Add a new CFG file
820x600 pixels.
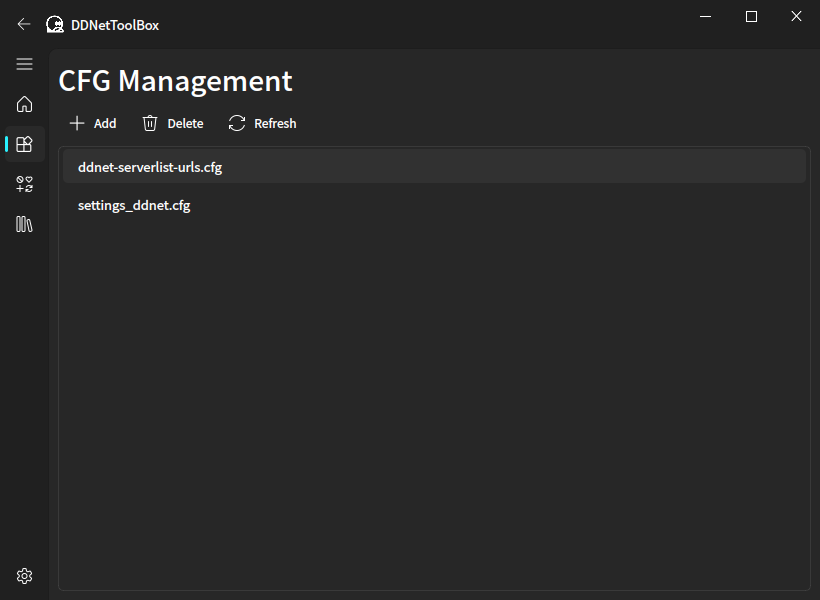[x=93, y=123]
